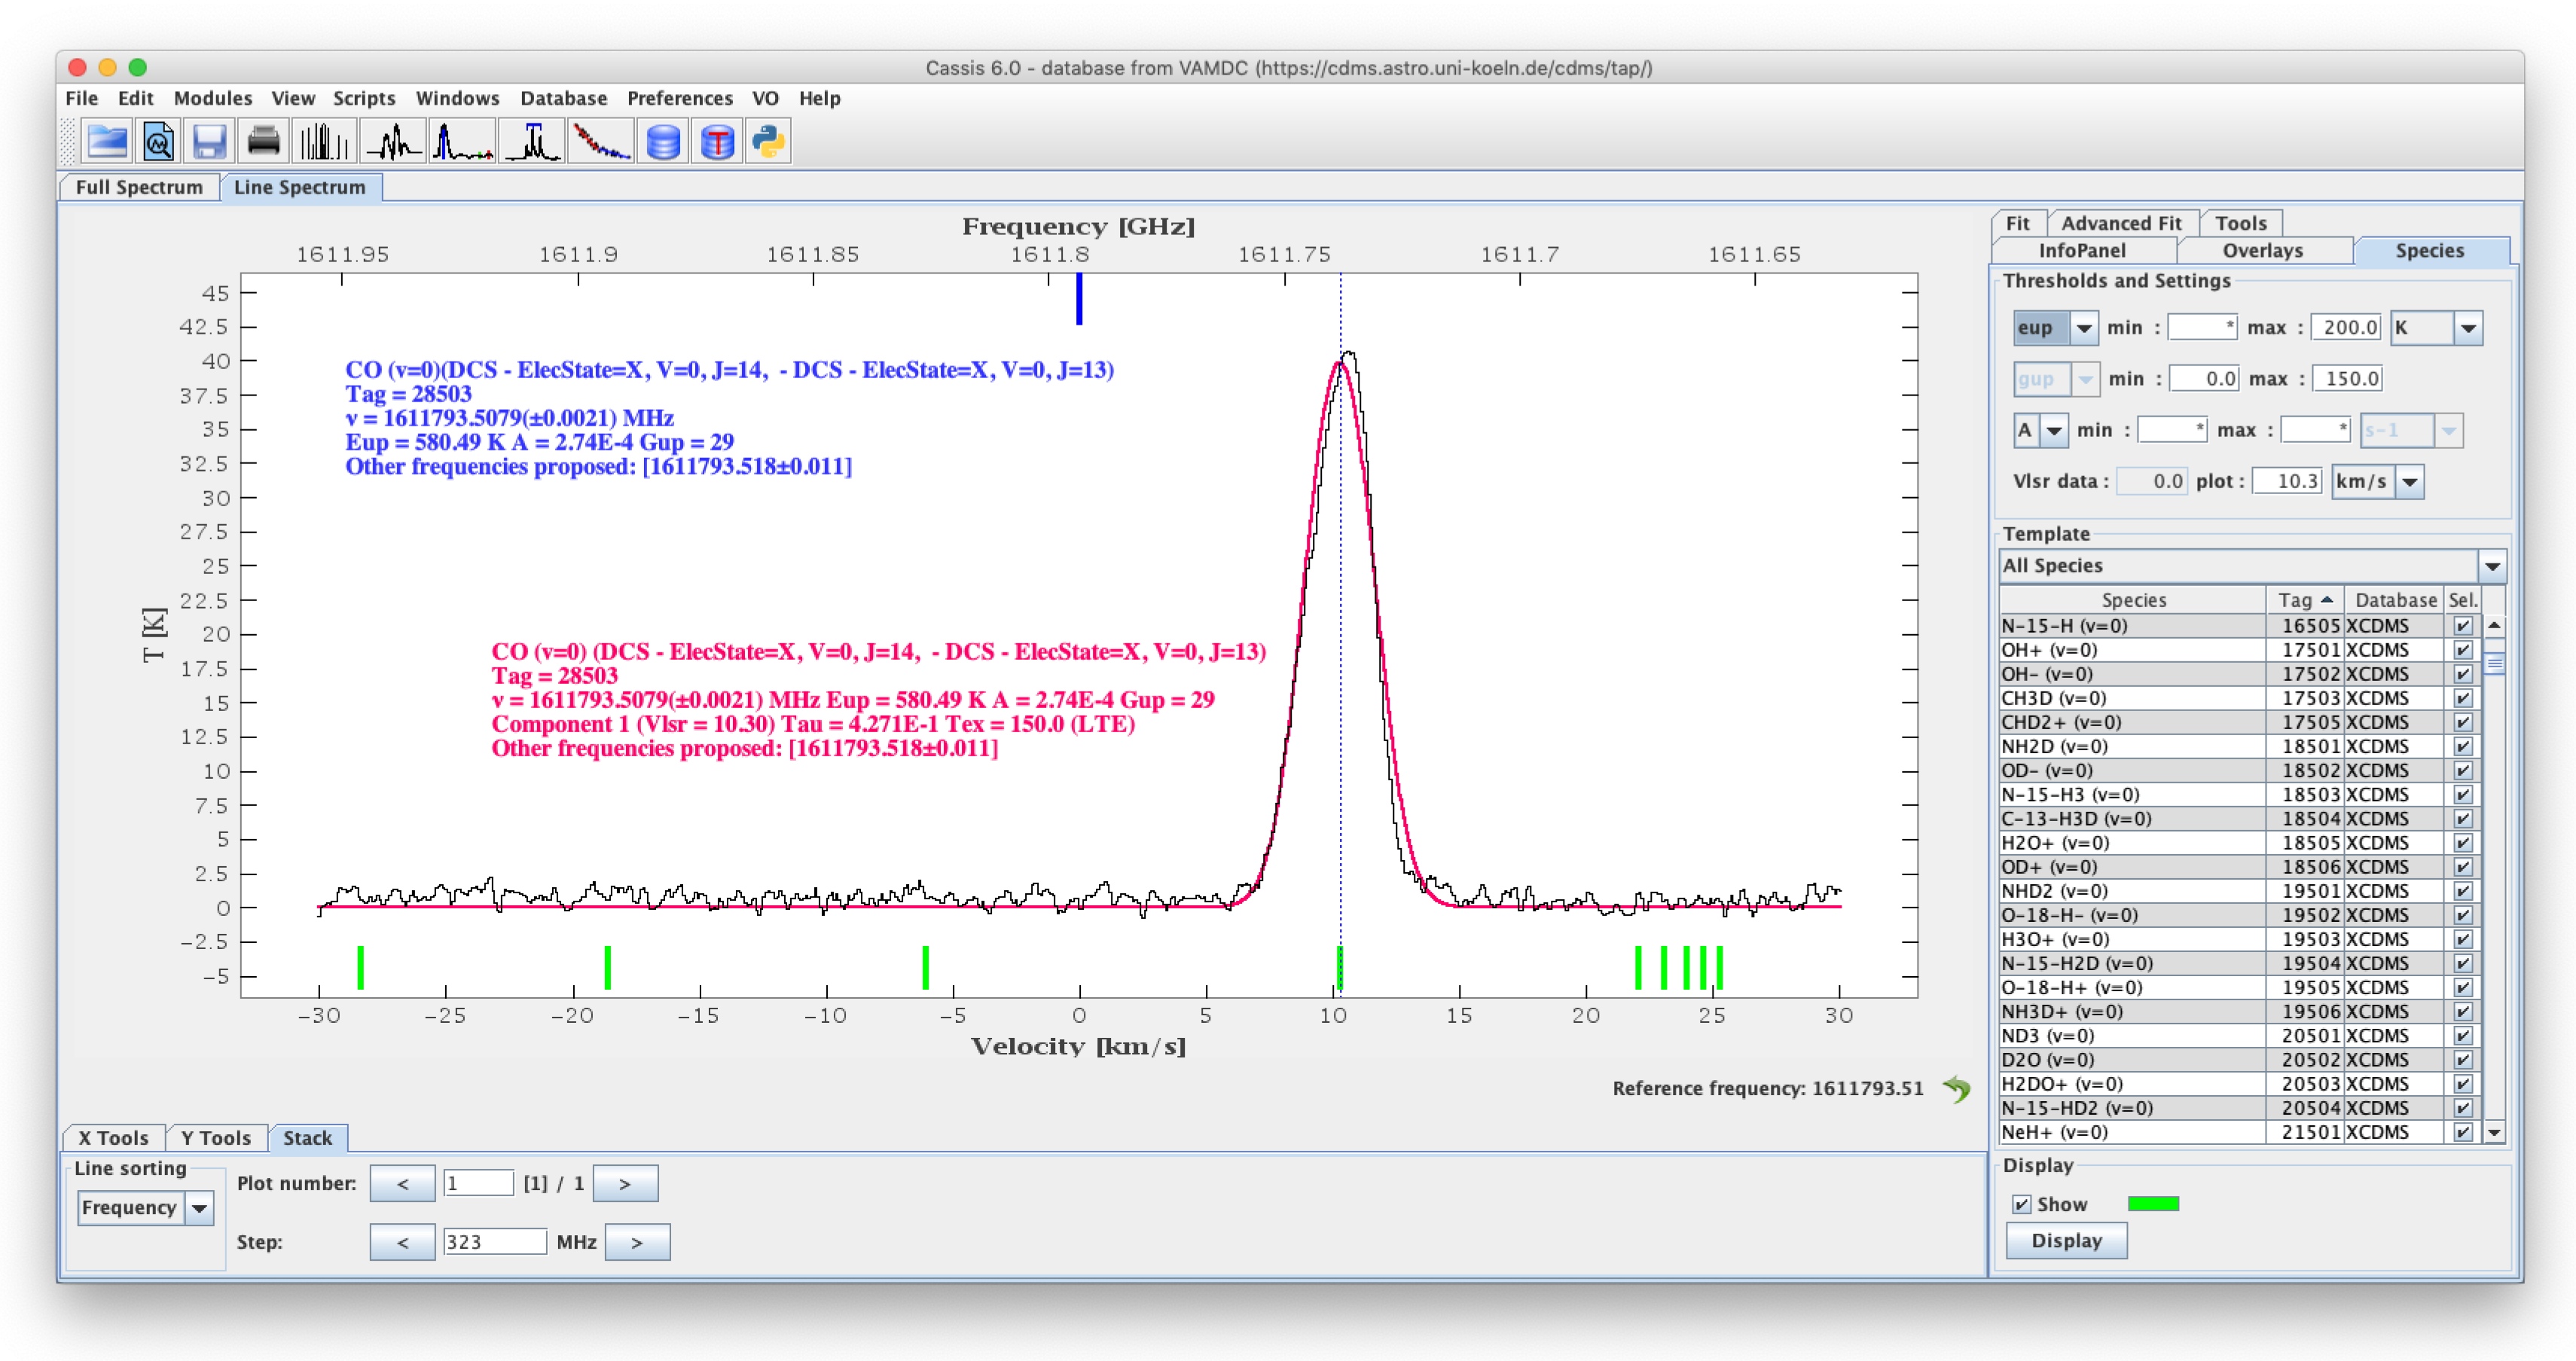Open a spectrum file with the folder icon
2576x1361 pixels.
coord(107,142)
